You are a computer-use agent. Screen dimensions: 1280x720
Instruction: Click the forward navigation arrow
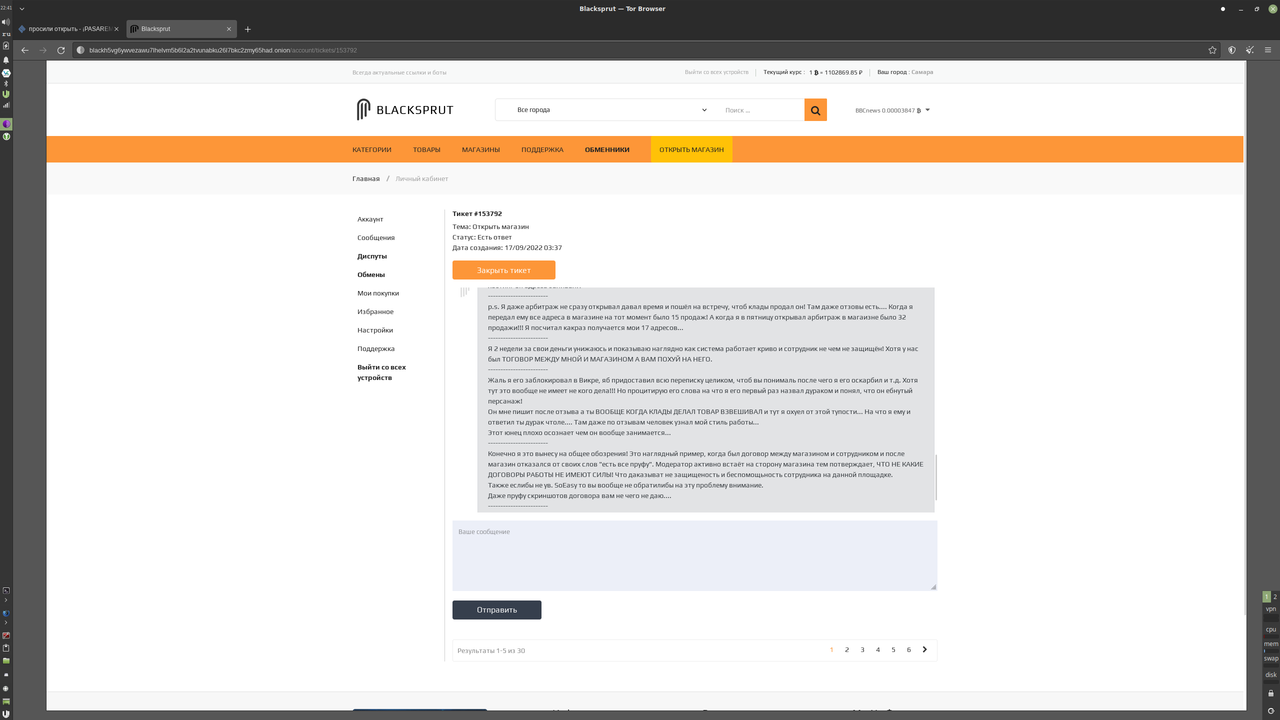click(x=43, y=50)
